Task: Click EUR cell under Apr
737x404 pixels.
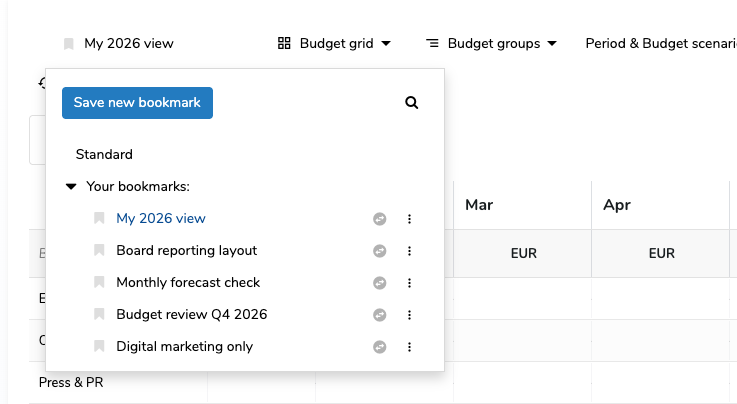Action: pyautogui.click(x=661, y=253)
